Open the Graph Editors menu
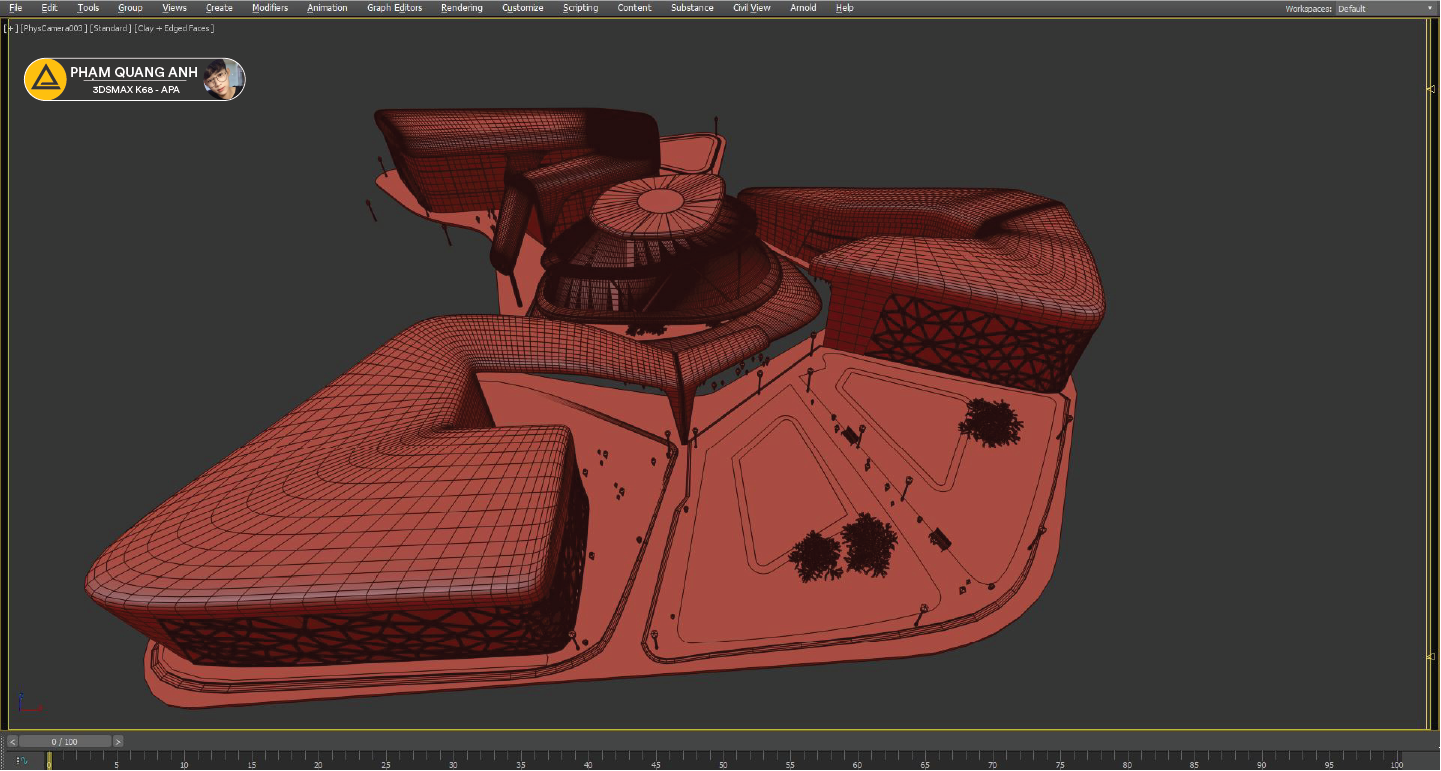Image resolution: width=1441 pixels, height=771 pixels. pyautogui.click(x=394, y=8)
